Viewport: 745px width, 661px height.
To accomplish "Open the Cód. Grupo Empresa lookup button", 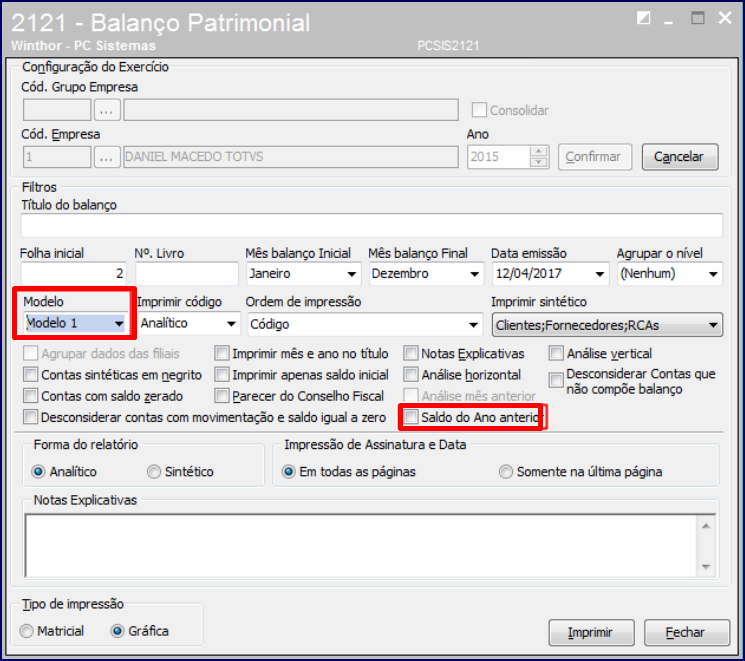I will point(107,110).
